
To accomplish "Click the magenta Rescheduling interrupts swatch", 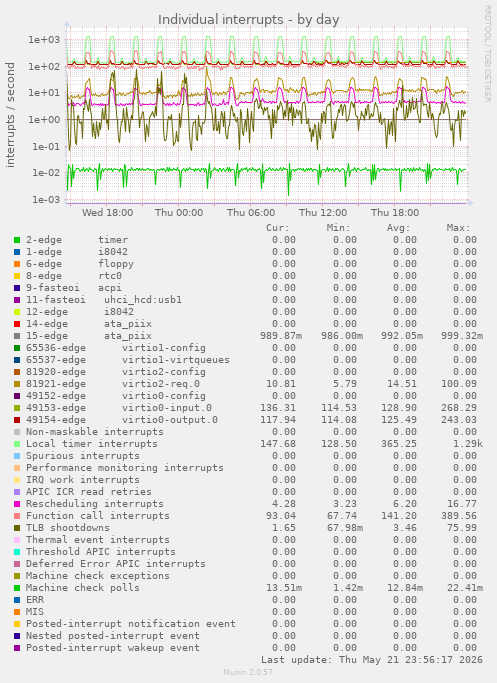I will click(x=17, y=504).
